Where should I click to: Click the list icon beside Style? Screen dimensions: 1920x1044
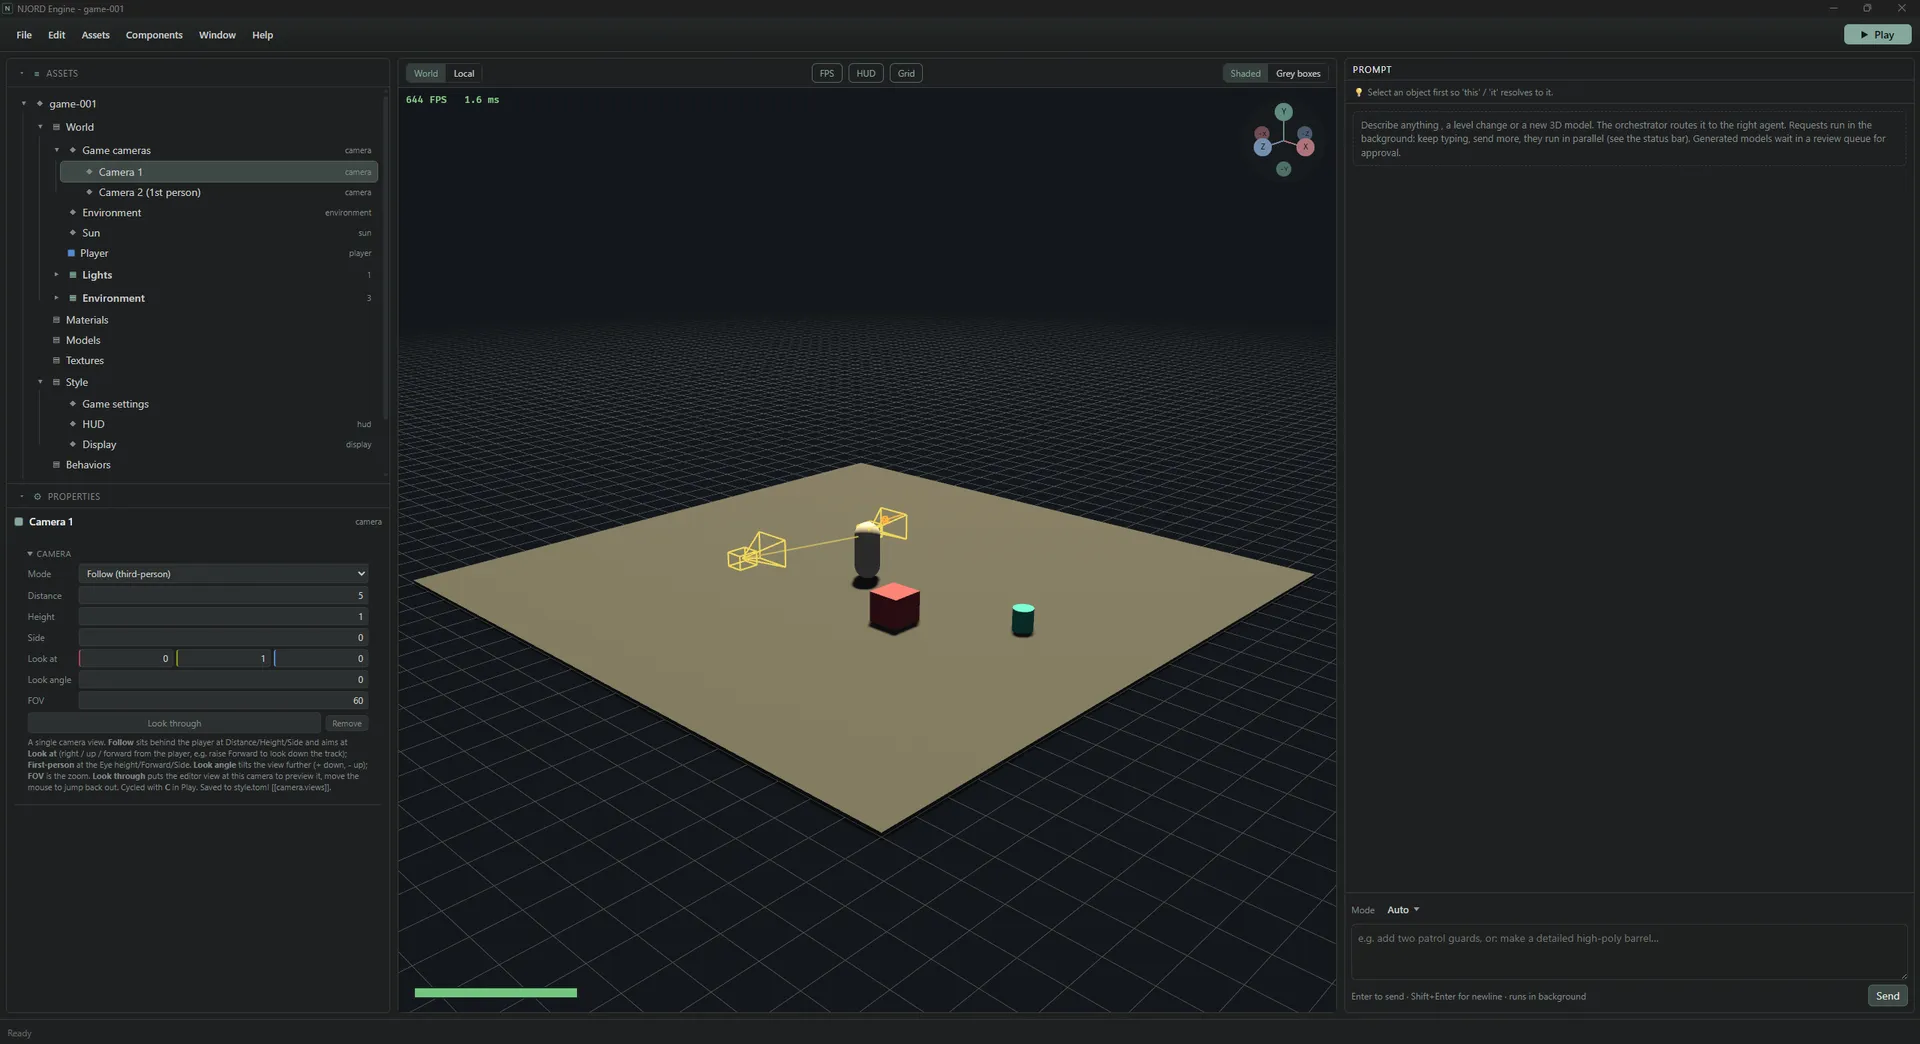click(x=56, y=382)
